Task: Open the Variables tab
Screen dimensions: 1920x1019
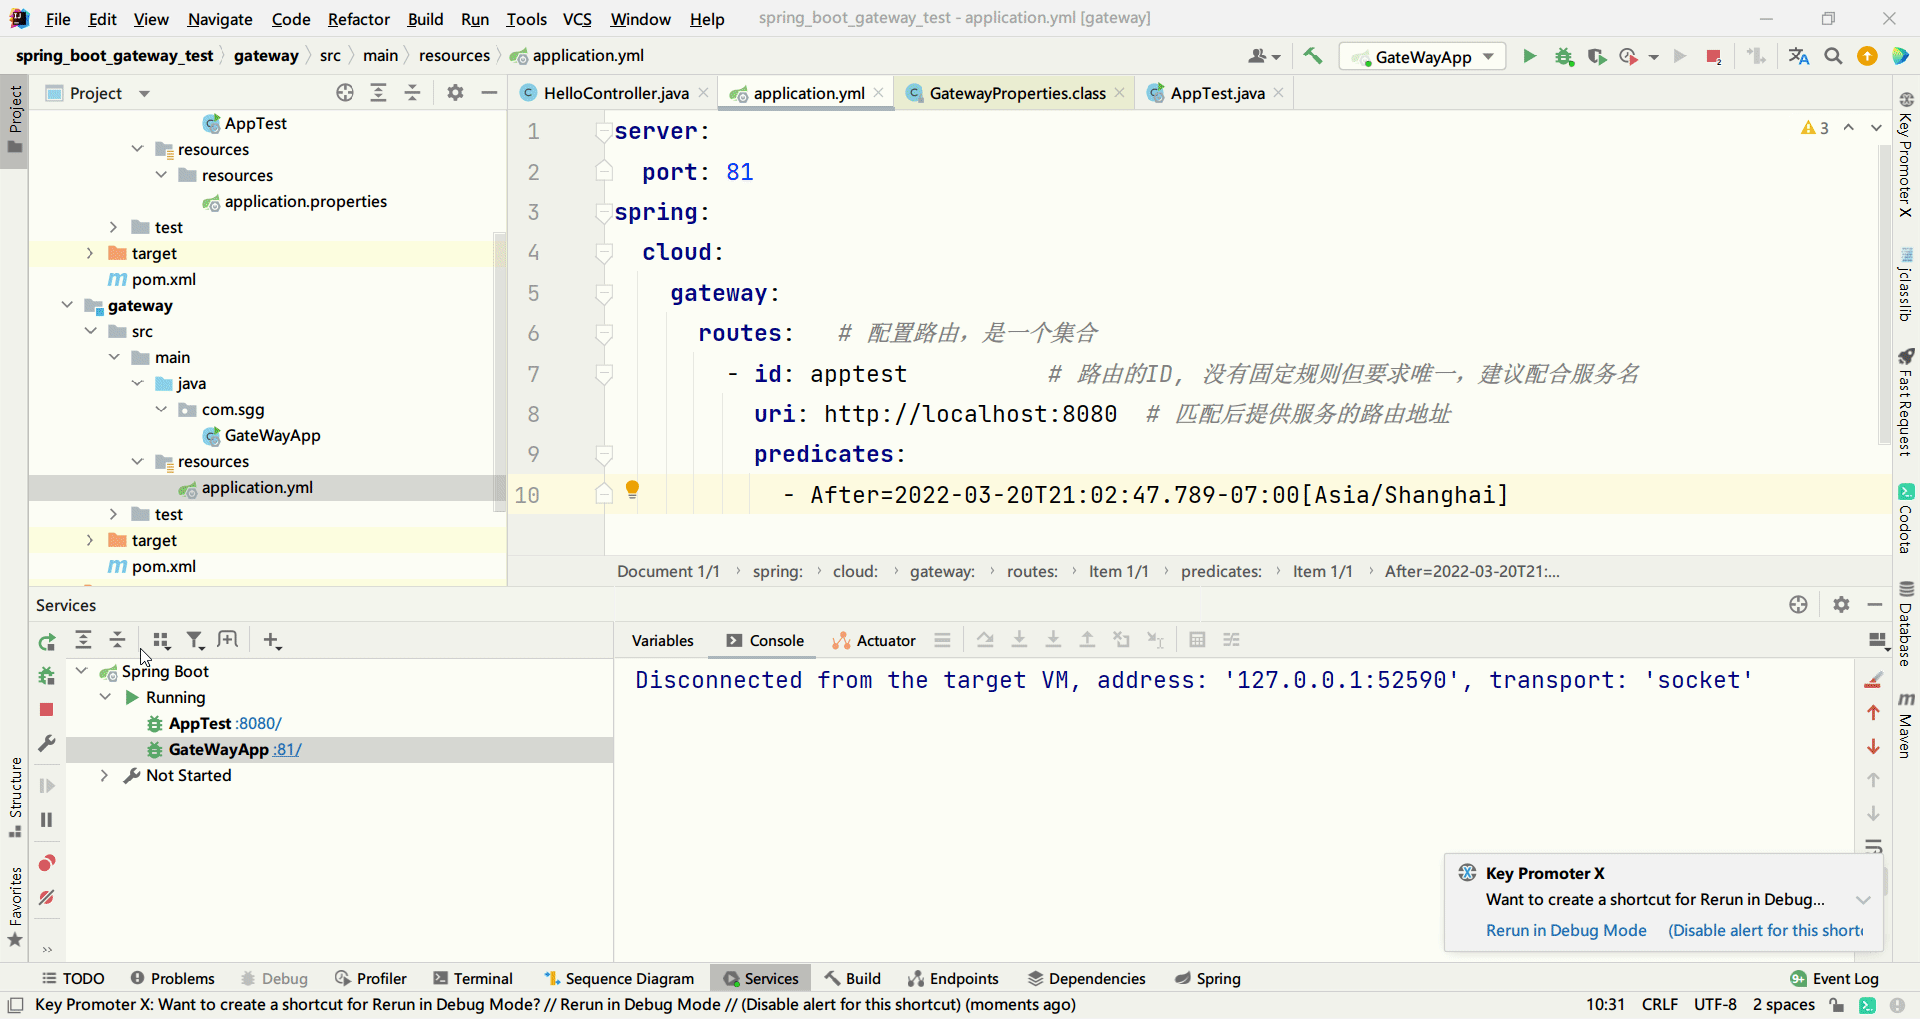Action: [662, 641]
